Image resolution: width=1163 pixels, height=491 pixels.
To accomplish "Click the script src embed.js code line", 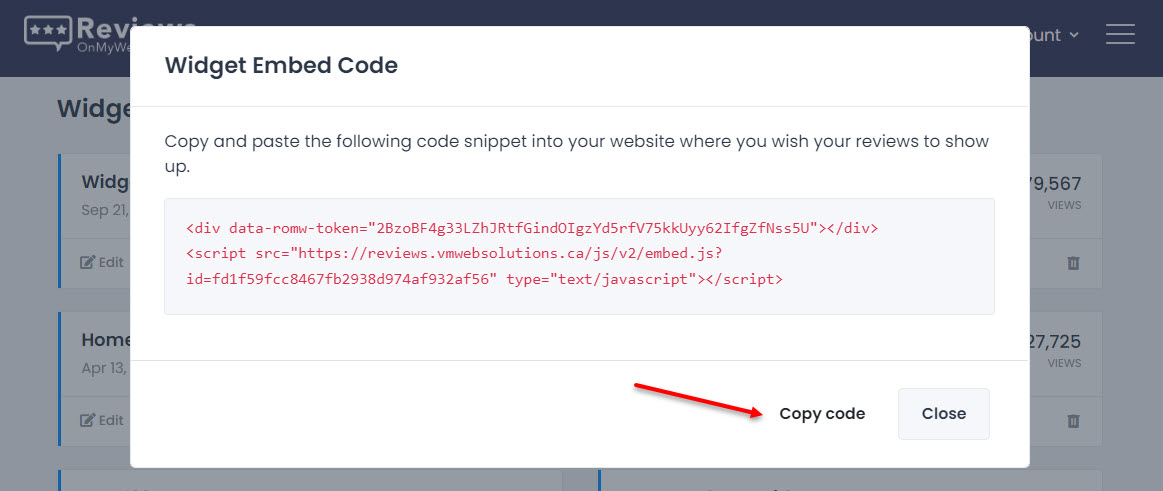I will click(455, 254).
